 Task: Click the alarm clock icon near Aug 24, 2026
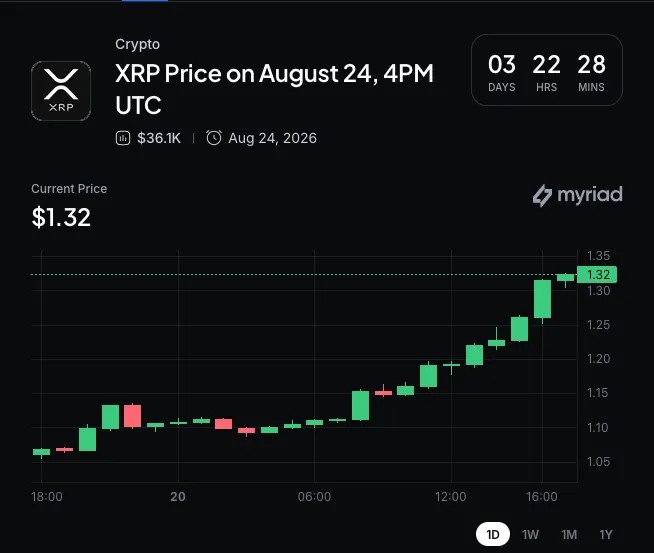(x=214, y=138)
